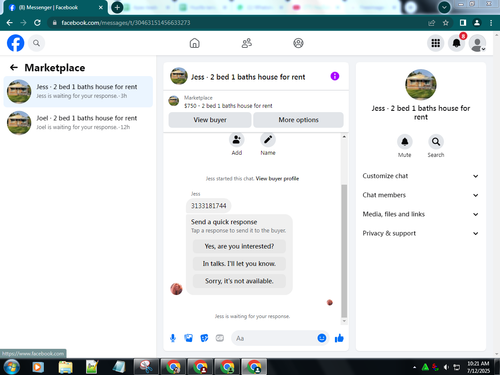Click the chat scrollbar thumb

(344, 251)
